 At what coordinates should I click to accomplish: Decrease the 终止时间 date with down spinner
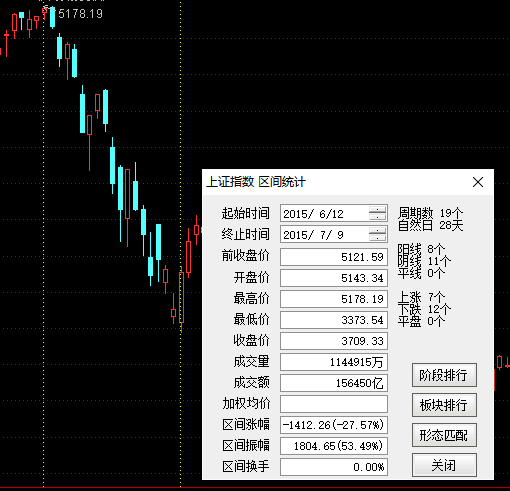click(377, 238)
